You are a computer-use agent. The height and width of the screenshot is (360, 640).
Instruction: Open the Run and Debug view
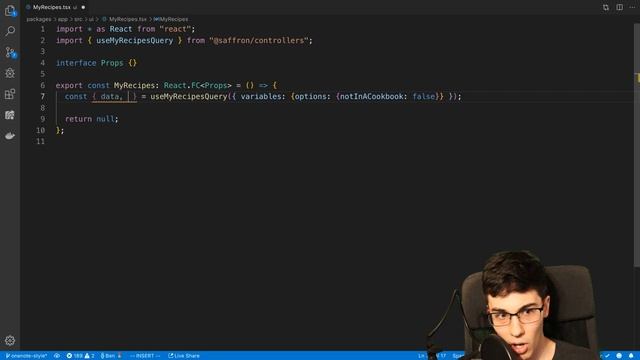pyautogui.click(x=10, y=73)
